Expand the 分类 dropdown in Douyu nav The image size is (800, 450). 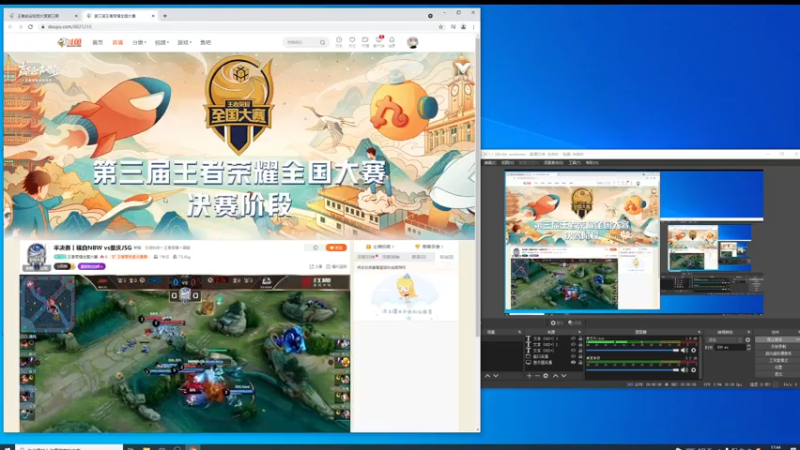139,42
